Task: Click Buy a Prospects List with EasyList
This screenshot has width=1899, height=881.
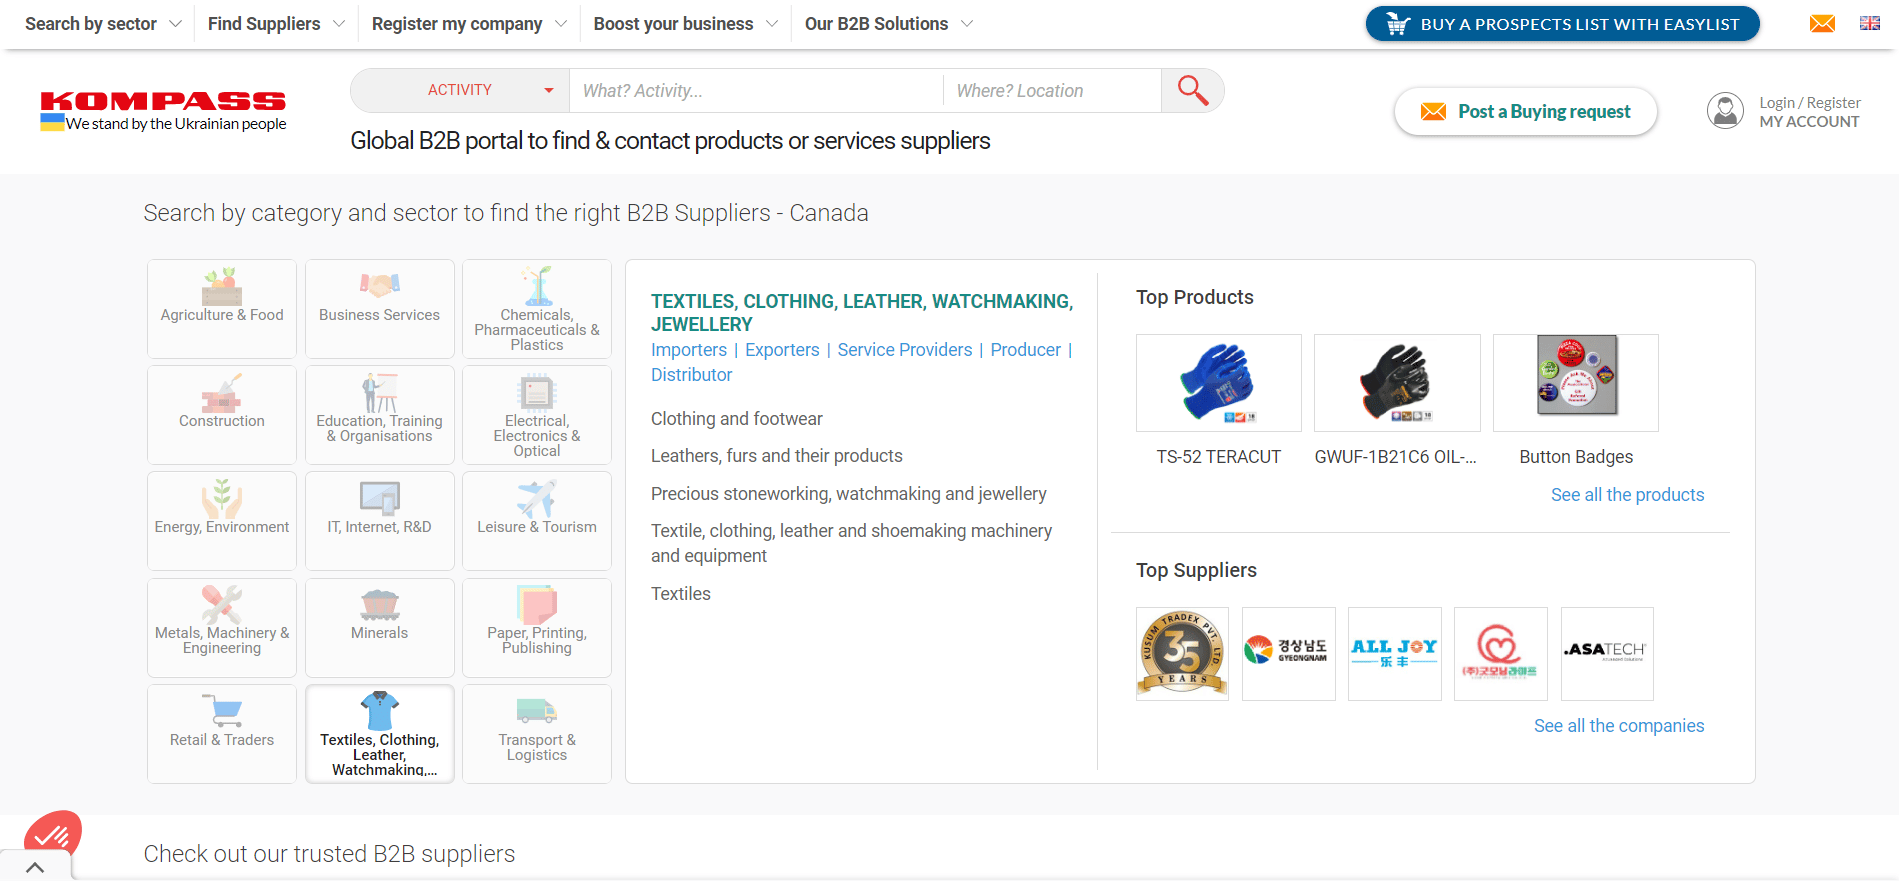Action: pos(1562,24)
